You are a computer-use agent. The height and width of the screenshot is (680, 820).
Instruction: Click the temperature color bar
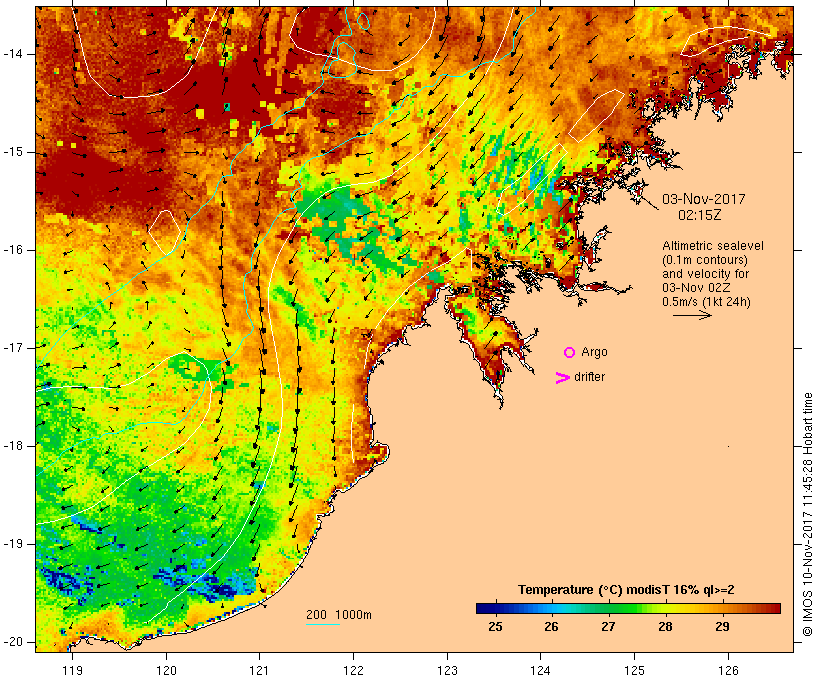pyautogui.click(x=628, y=608)
